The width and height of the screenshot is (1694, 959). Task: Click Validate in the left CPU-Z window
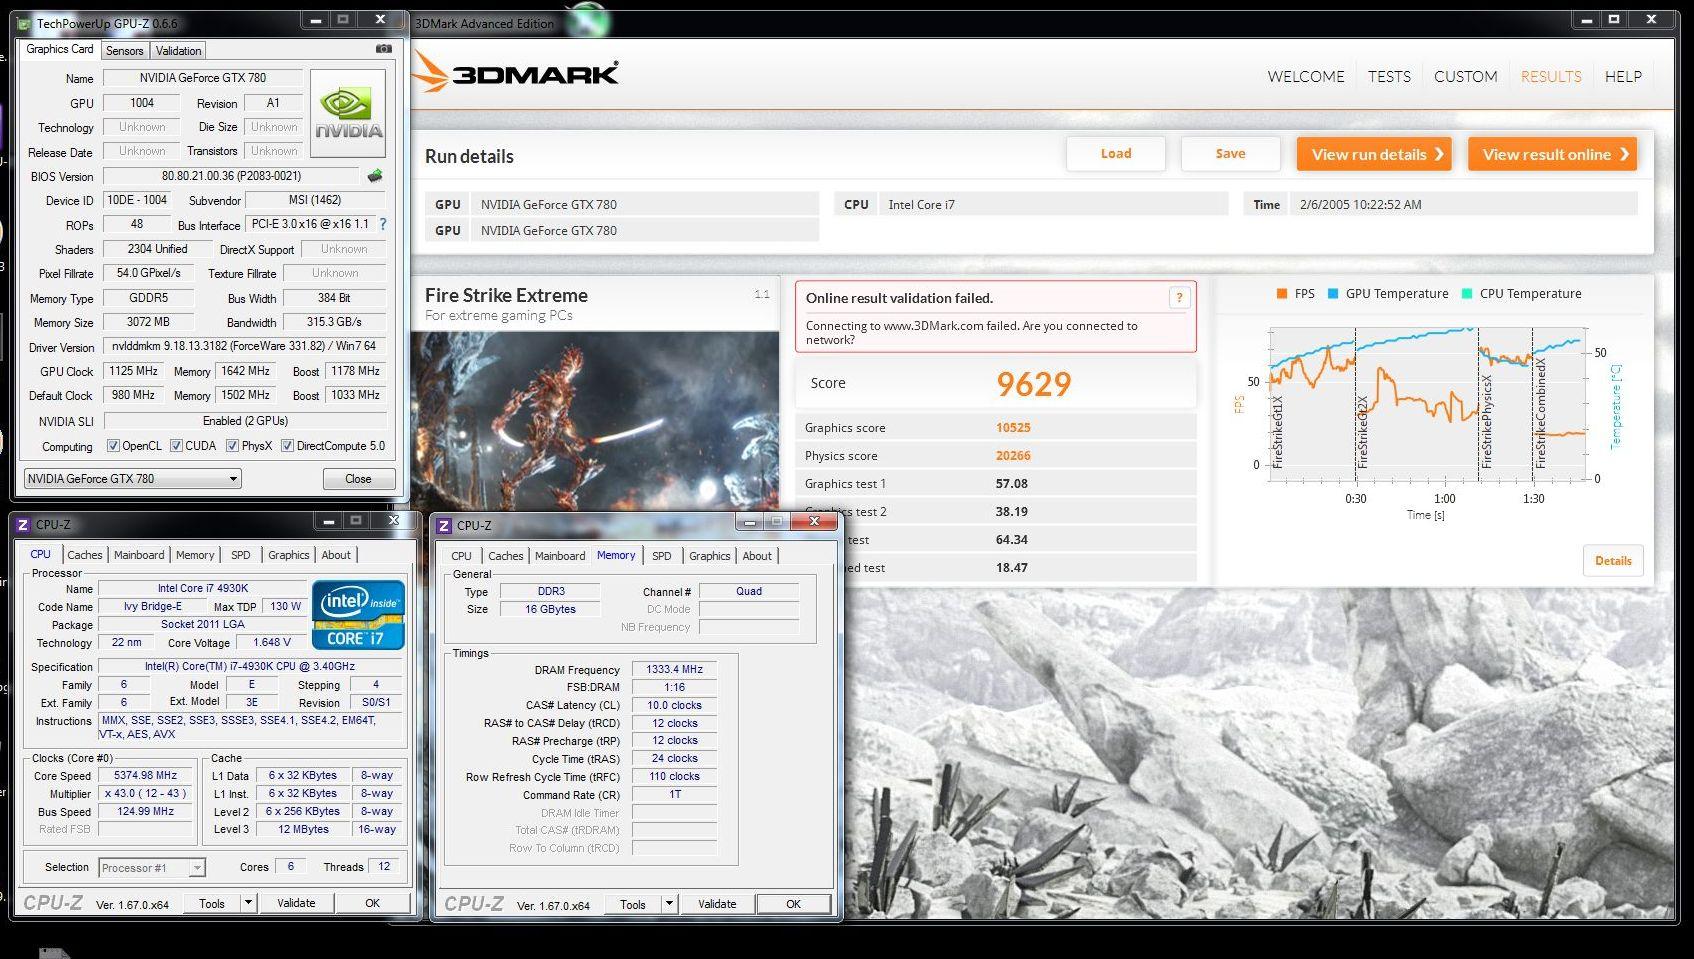tap(296, 903)
